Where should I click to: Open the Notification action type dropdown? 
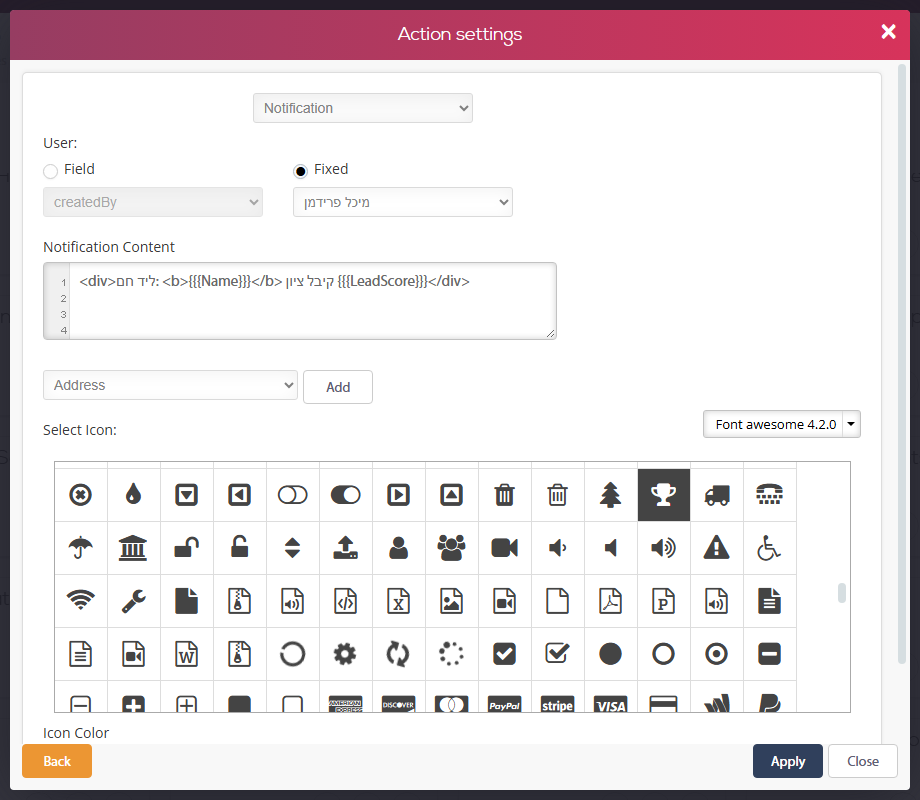pyautogui.click(x=363, y=108)
